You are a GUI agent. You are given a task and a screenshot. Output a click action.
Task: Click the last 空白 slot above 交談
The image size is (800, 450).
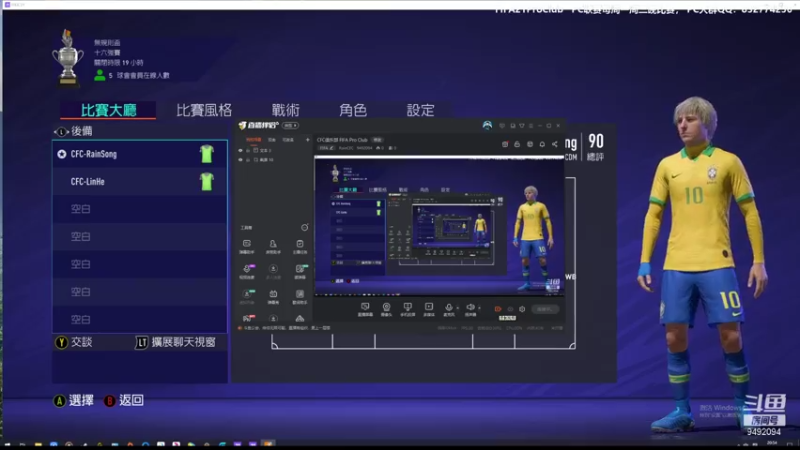pyautogui.click(x=140, y=319)
